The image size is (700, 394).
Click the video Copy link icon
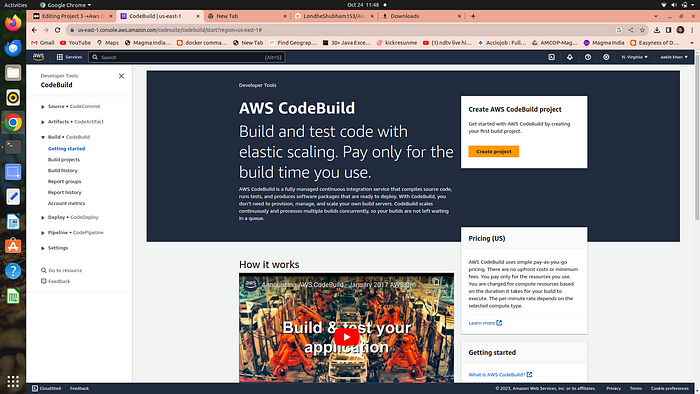click(435, 282)
